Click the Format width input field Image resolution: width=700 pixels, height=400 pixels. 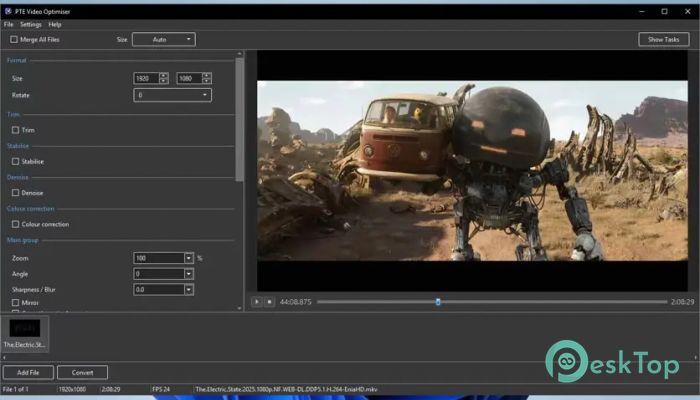[146, 79]
